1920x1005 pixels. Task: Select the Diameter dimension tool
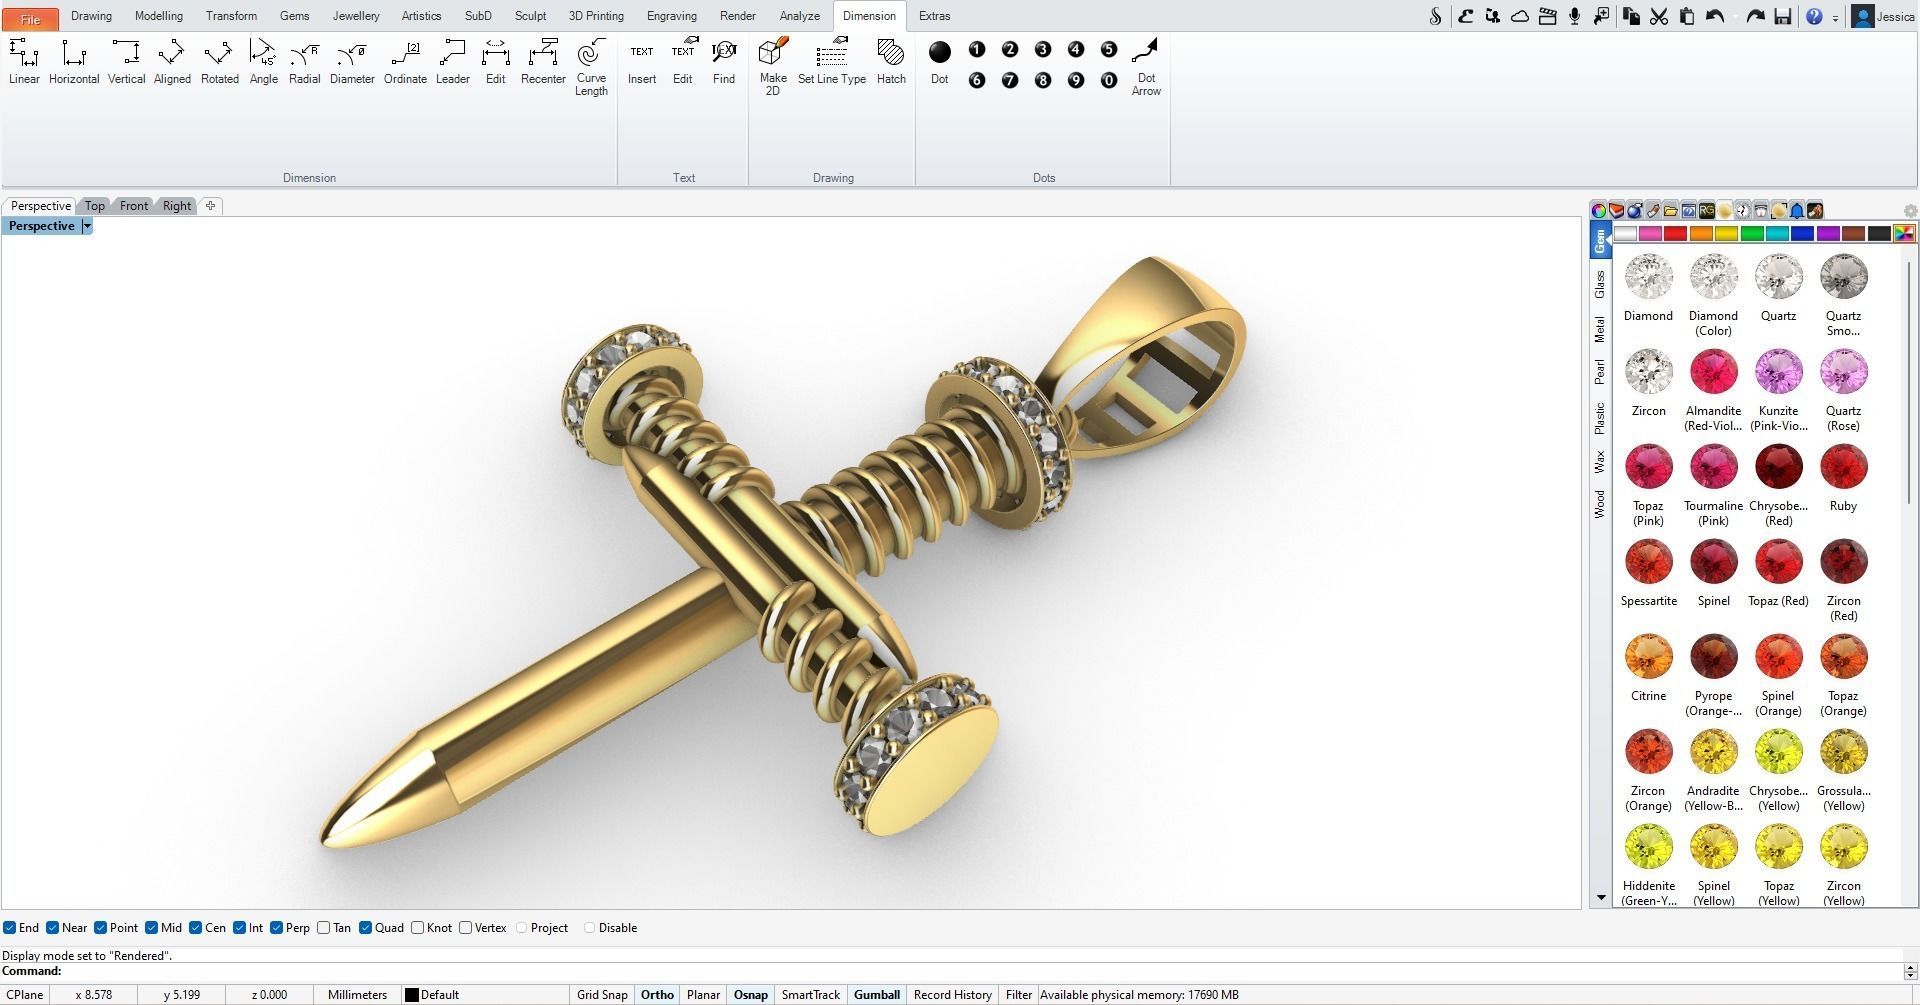352,62
